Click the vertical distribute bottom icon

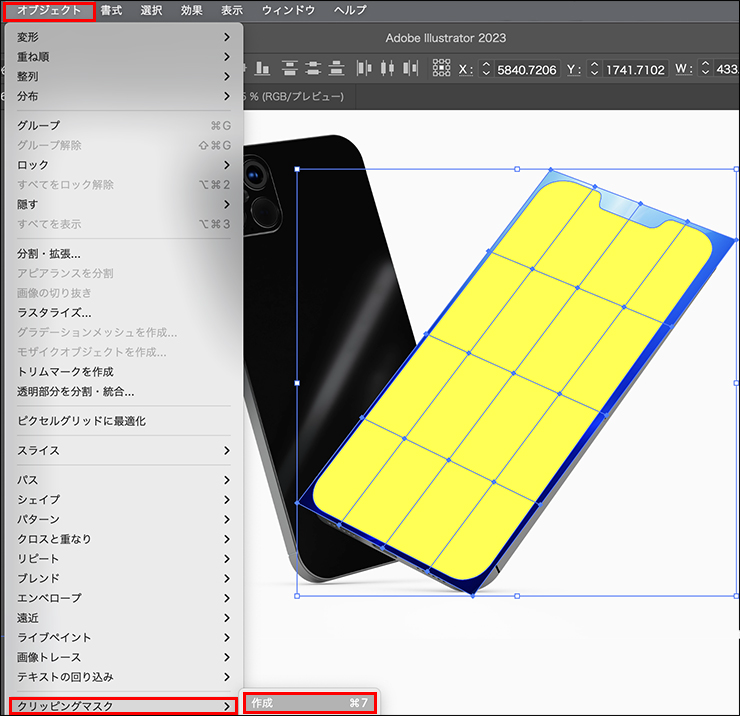click(335, 68)
